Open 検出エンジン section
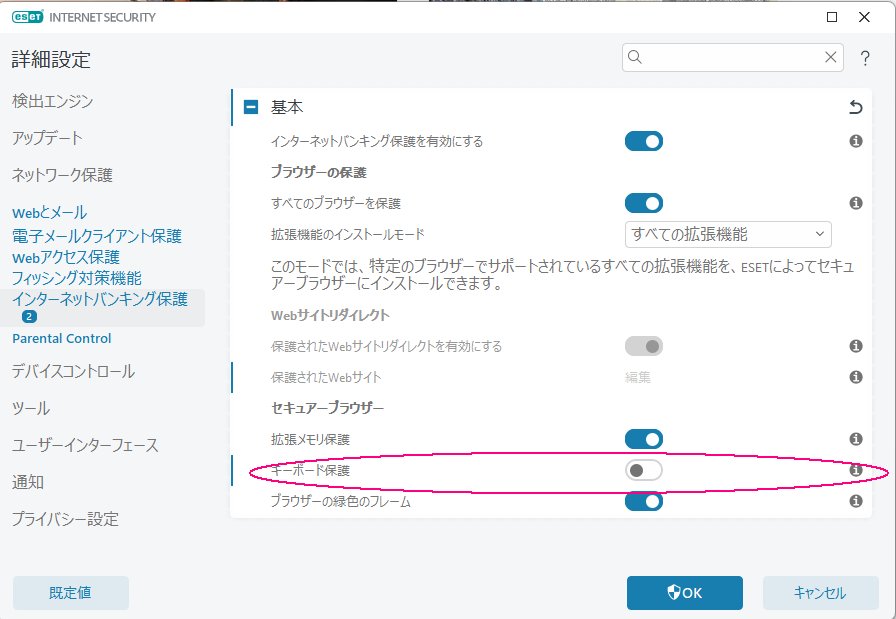Image resolution: width=896 pixels, height=619 pixels. pyautogui.click(x=53, y=101)
